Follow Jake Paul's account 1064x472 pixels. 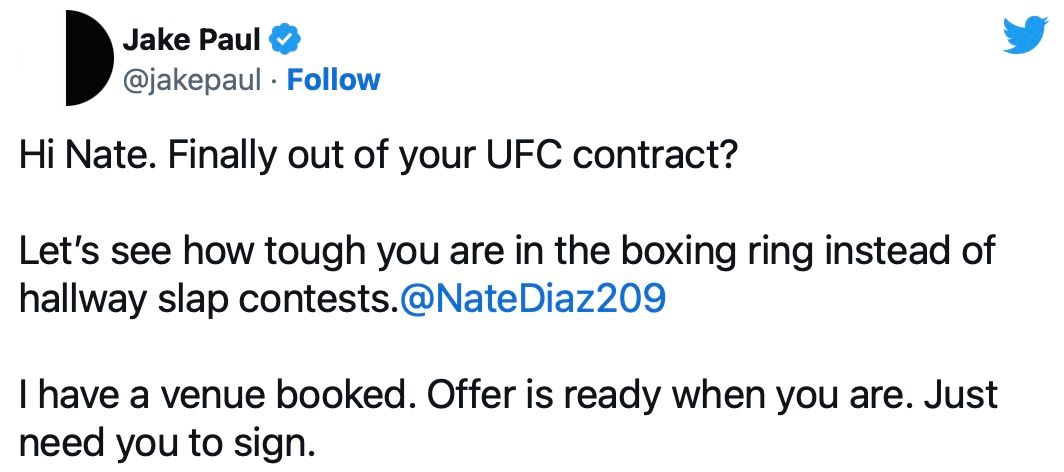tap(333, 80)
